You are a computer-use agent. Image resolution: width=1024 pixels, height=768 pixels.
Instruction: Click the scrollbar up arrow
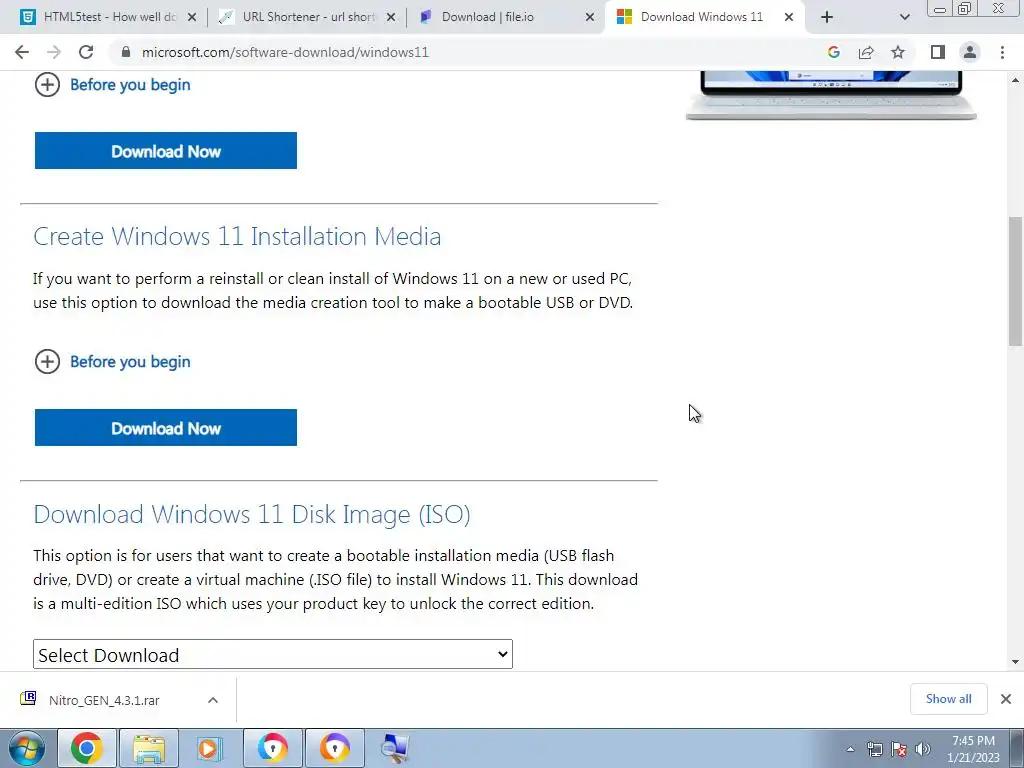coord(1015,80)
